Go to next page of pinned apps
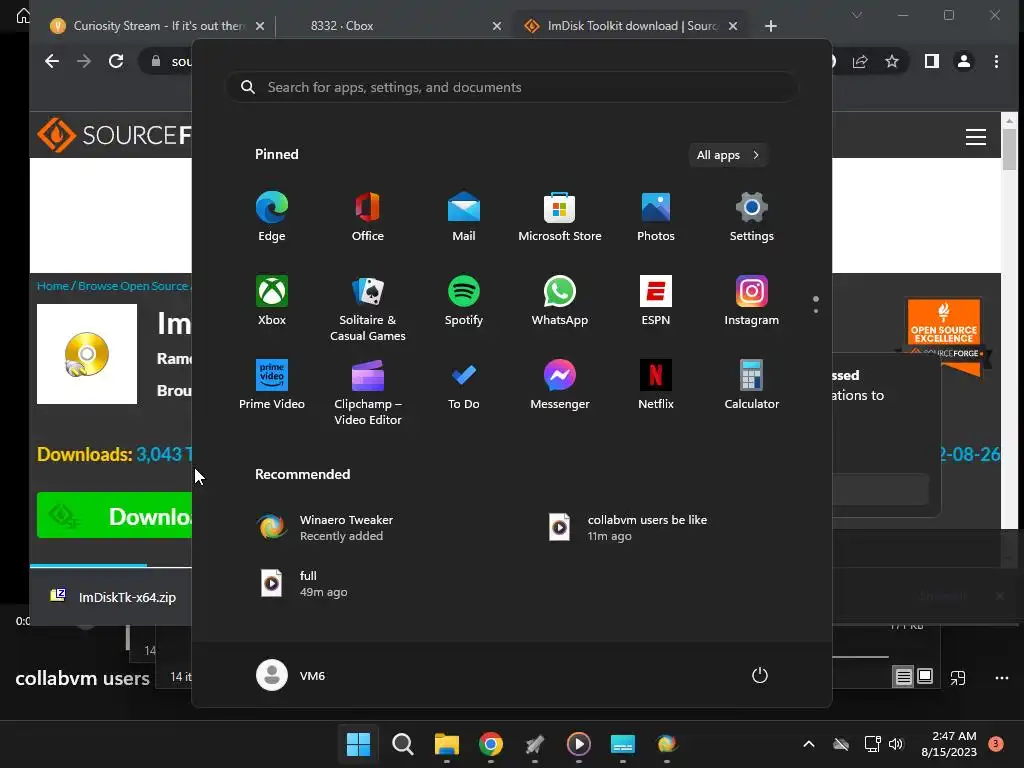Viewport: 1024px width, 768px height. click(816, 311)
